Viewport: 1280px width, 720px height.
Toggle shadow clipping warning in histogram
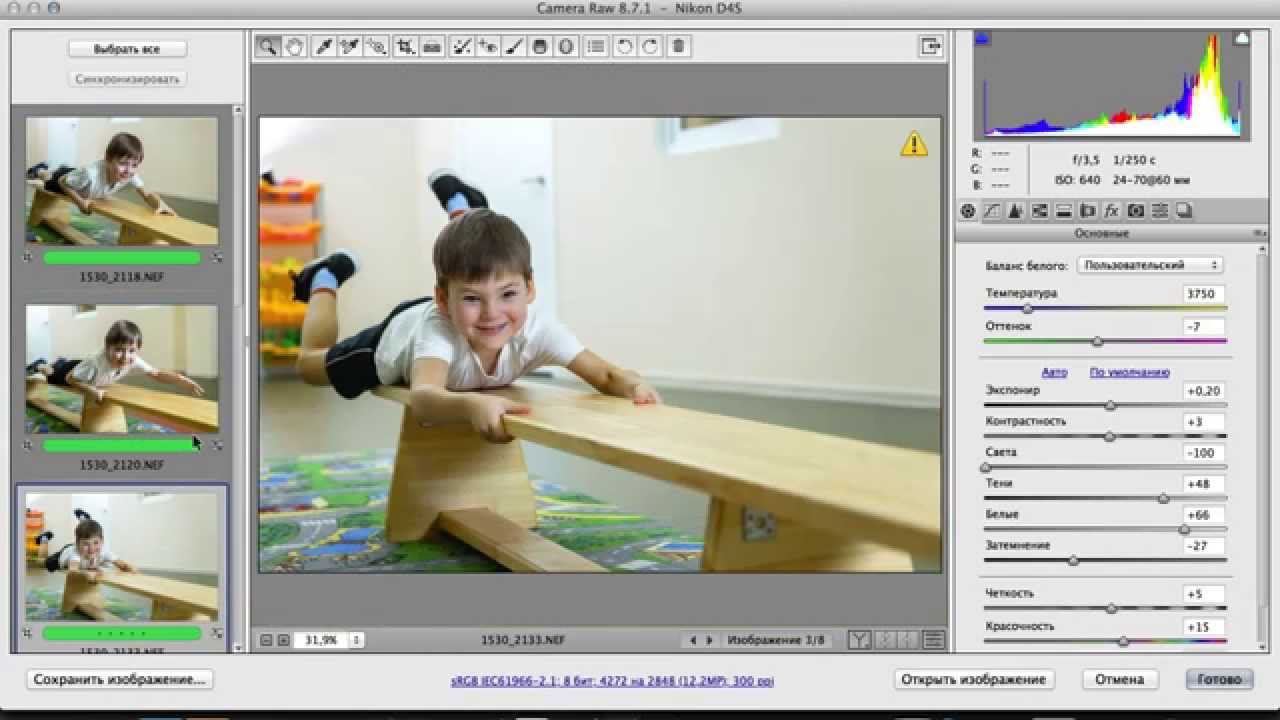pos(982,38)
